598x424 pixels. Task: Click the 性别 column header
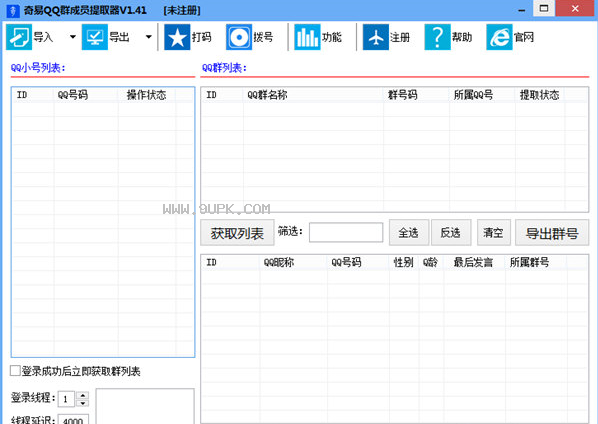[x=404, y=262]
